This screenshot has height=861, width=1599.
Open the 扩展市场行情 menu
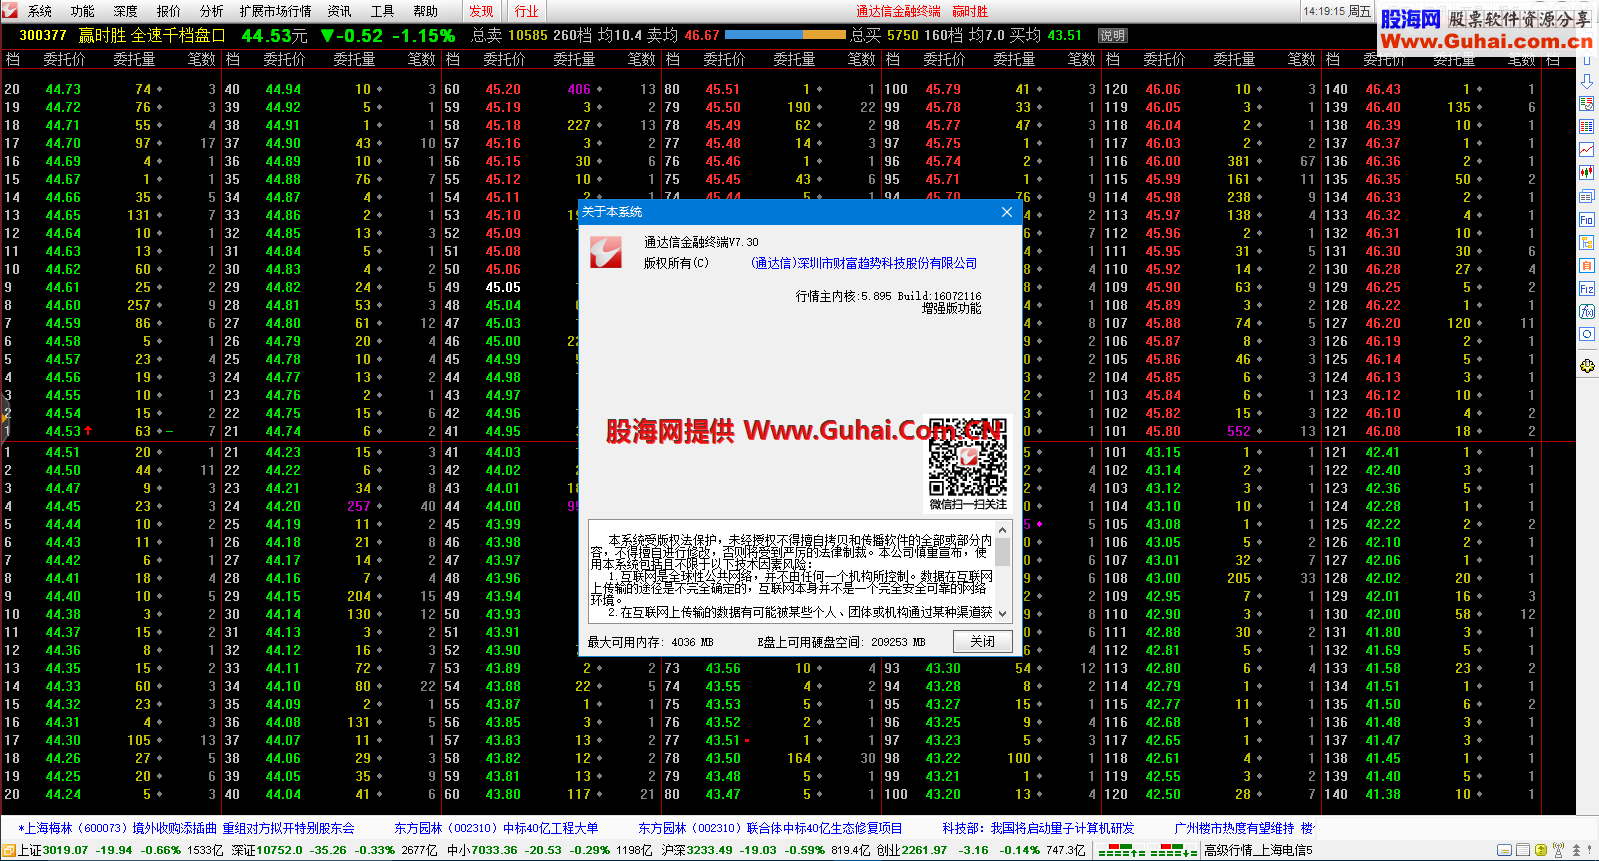(x=276, y=11)
